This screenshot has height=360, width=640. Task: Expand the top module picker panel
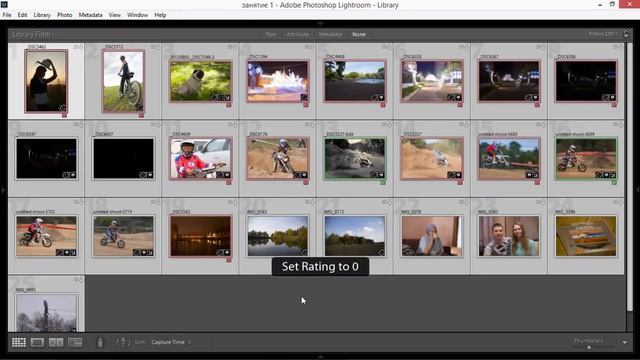pos(320,24)
